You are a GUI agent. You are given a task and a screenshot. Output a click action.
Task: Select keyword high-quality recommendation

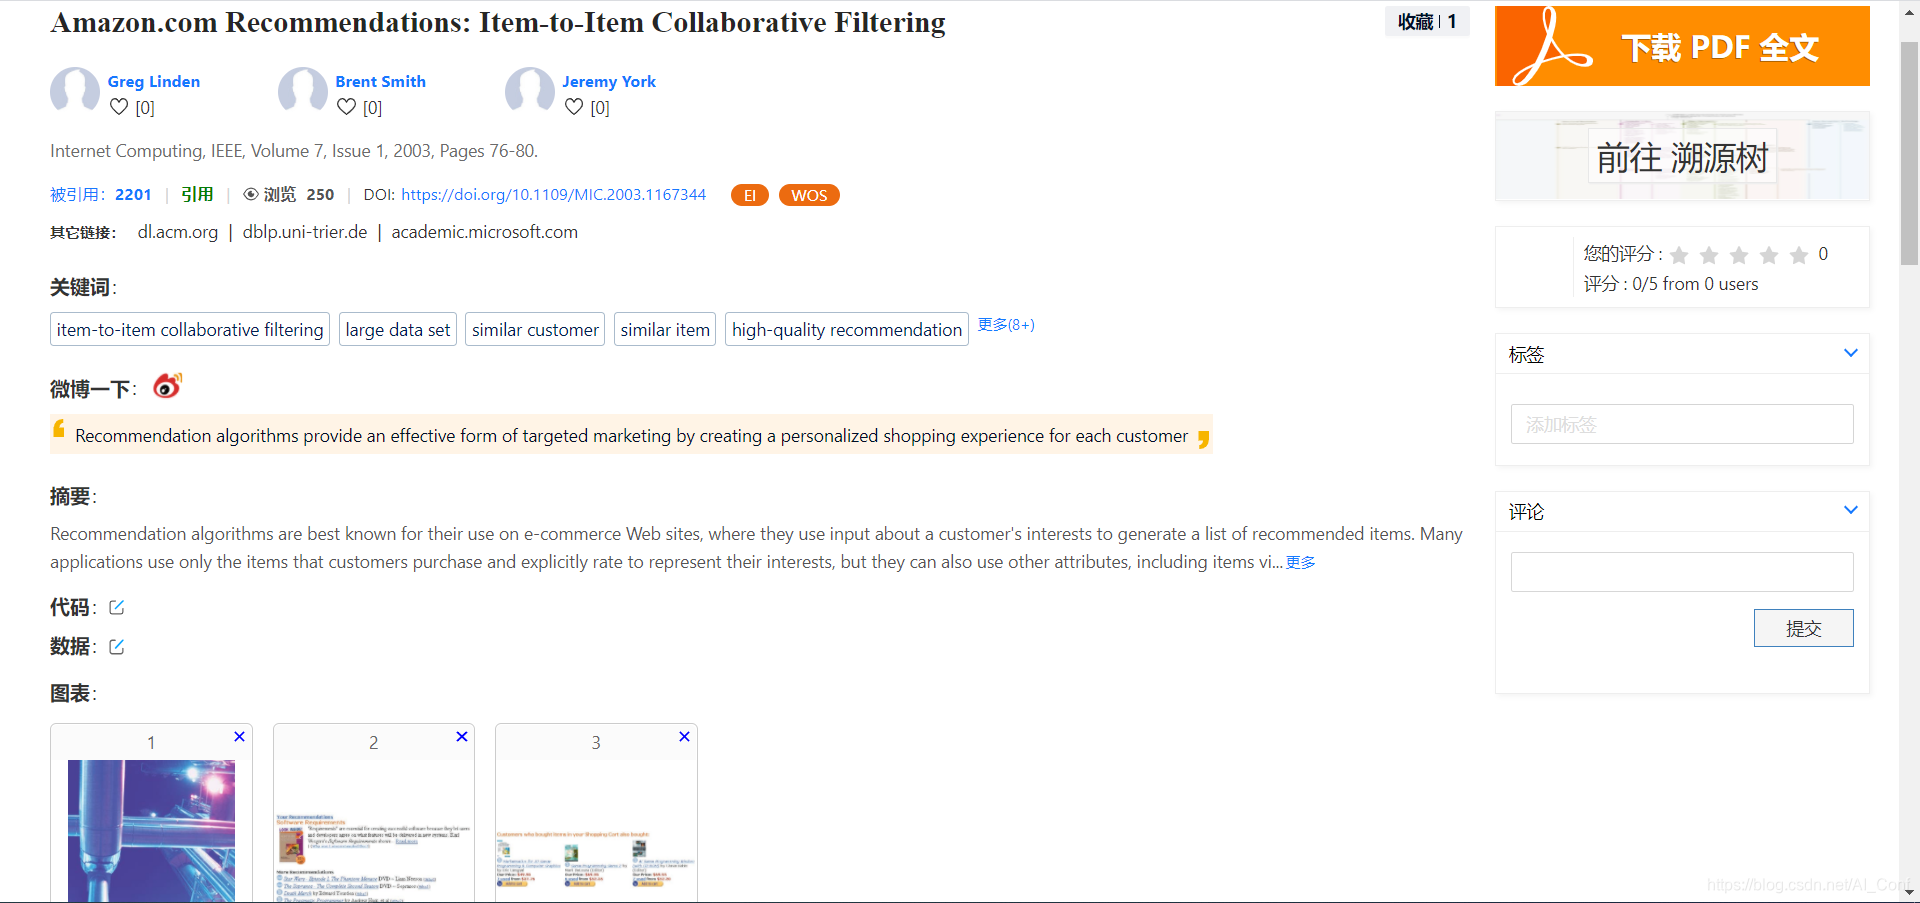[x=847, y=329]
